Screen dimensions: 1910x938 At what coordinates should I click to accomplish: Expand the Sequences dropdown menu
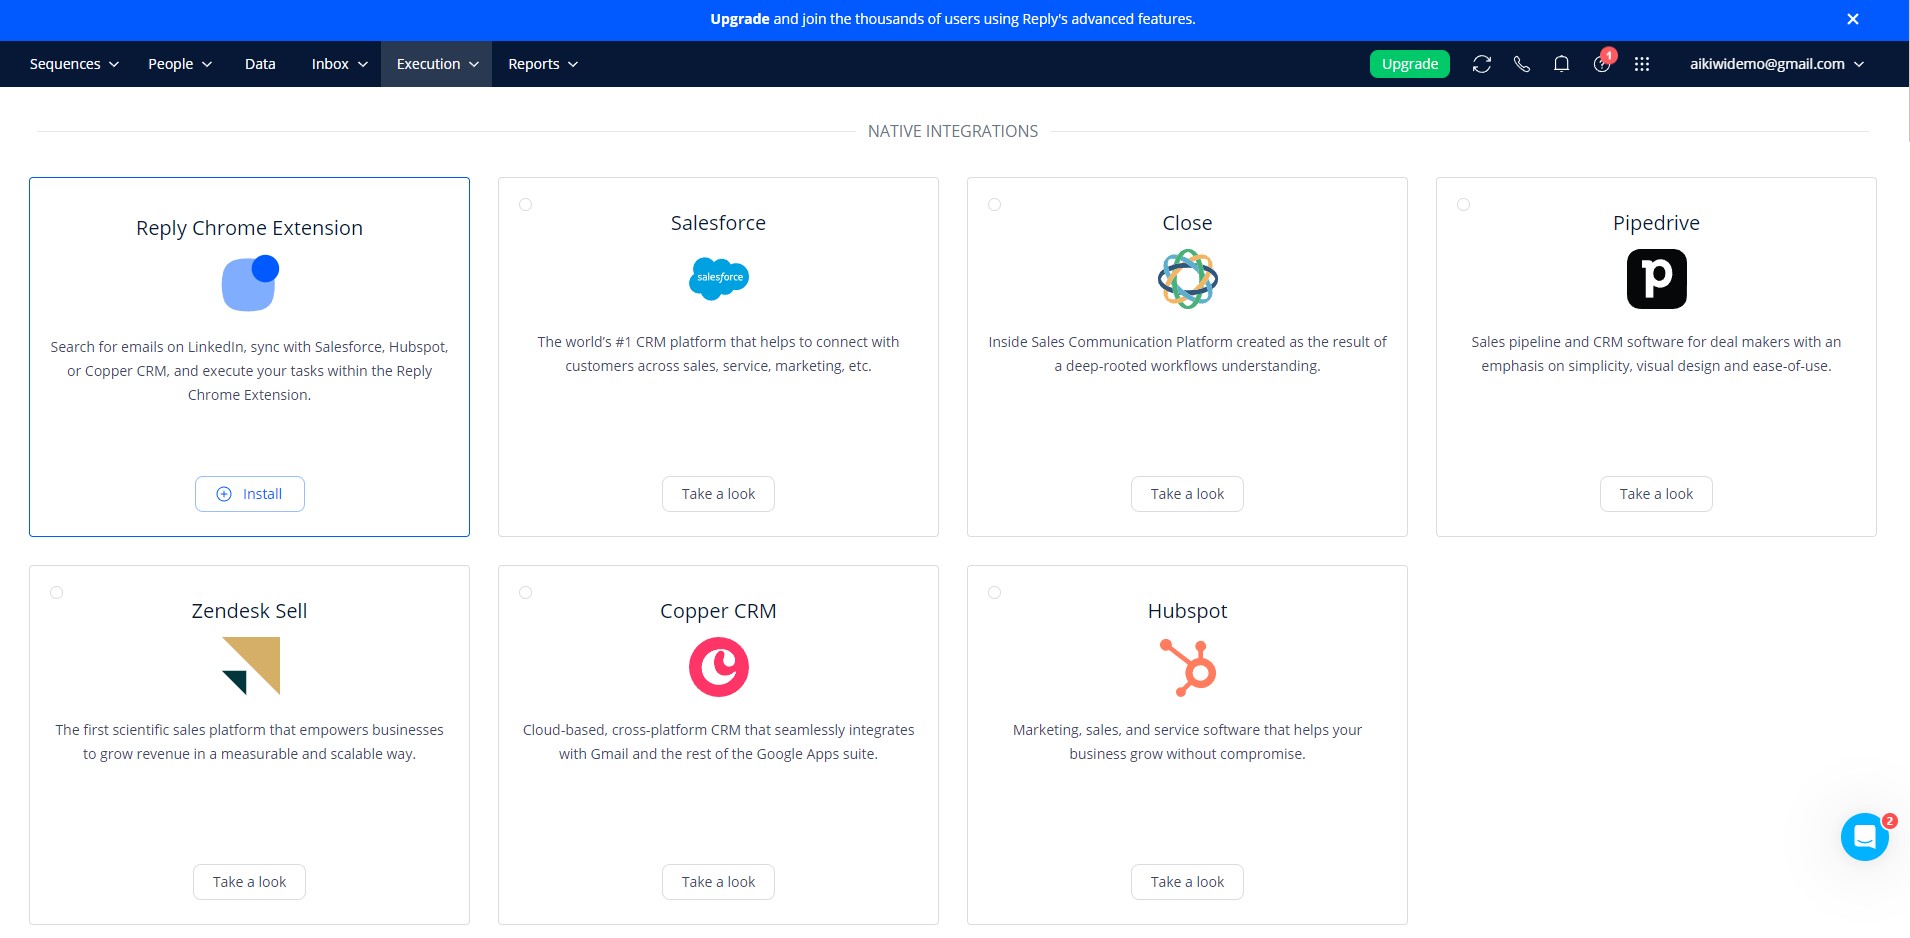click(x=74, y=64)
